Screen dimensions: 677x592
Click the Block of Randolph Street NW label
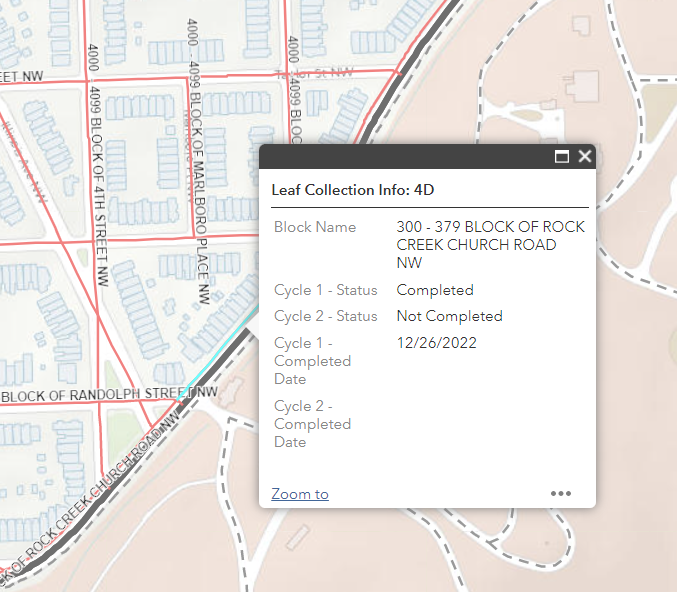110,395
